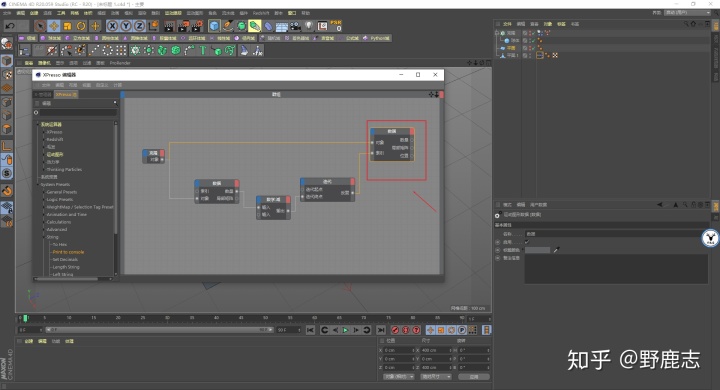Open the layout dropdown at top right

click(688, 13)
